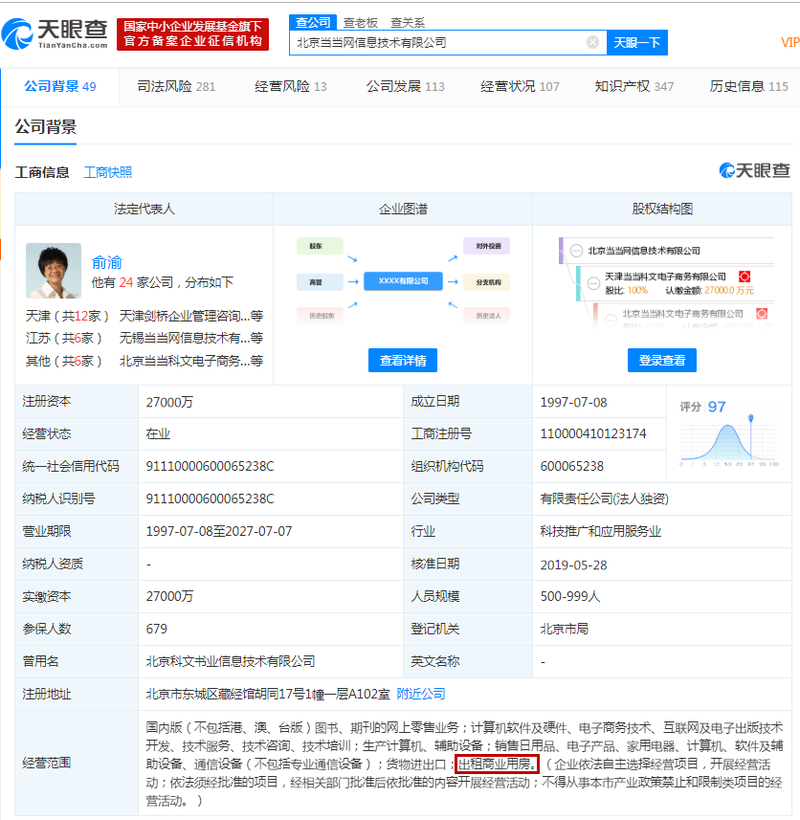Click 组织机构代码 value 600065238
800x820 pixels.
[572, 466]
